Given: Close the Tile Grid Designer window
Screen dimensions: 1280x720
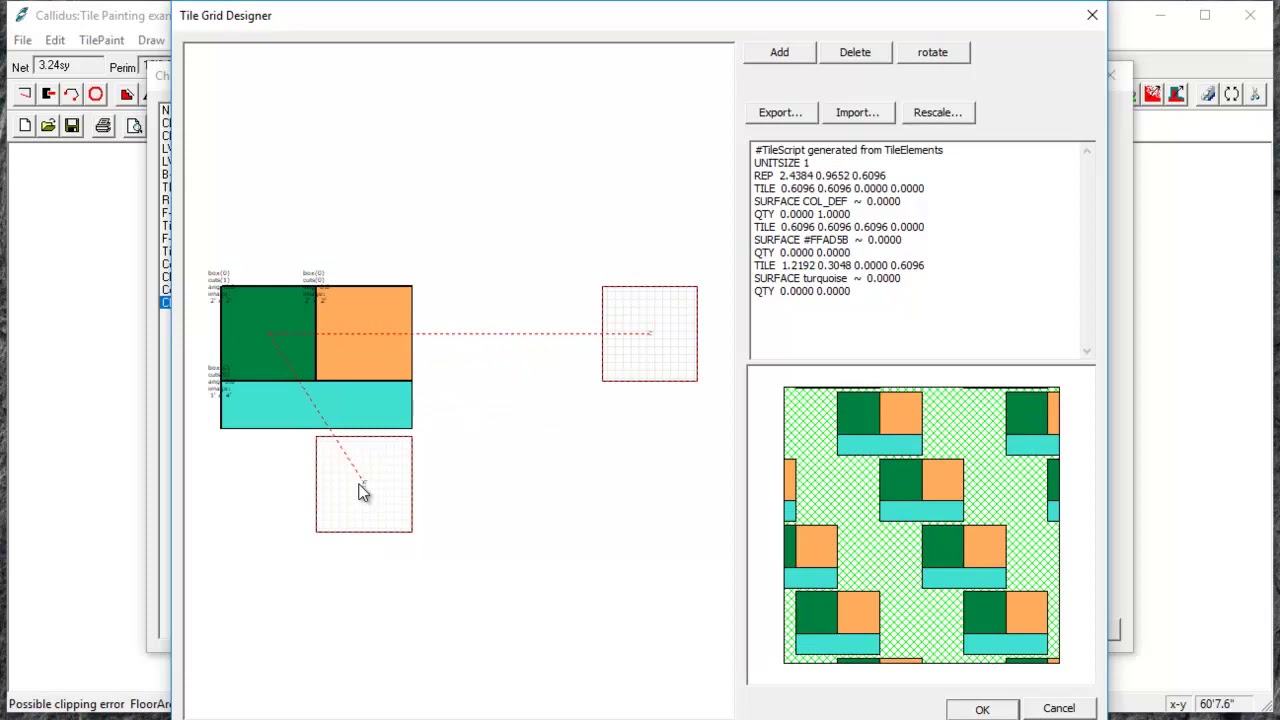Looking at the screenshot, I should [x=1092, y=15].
